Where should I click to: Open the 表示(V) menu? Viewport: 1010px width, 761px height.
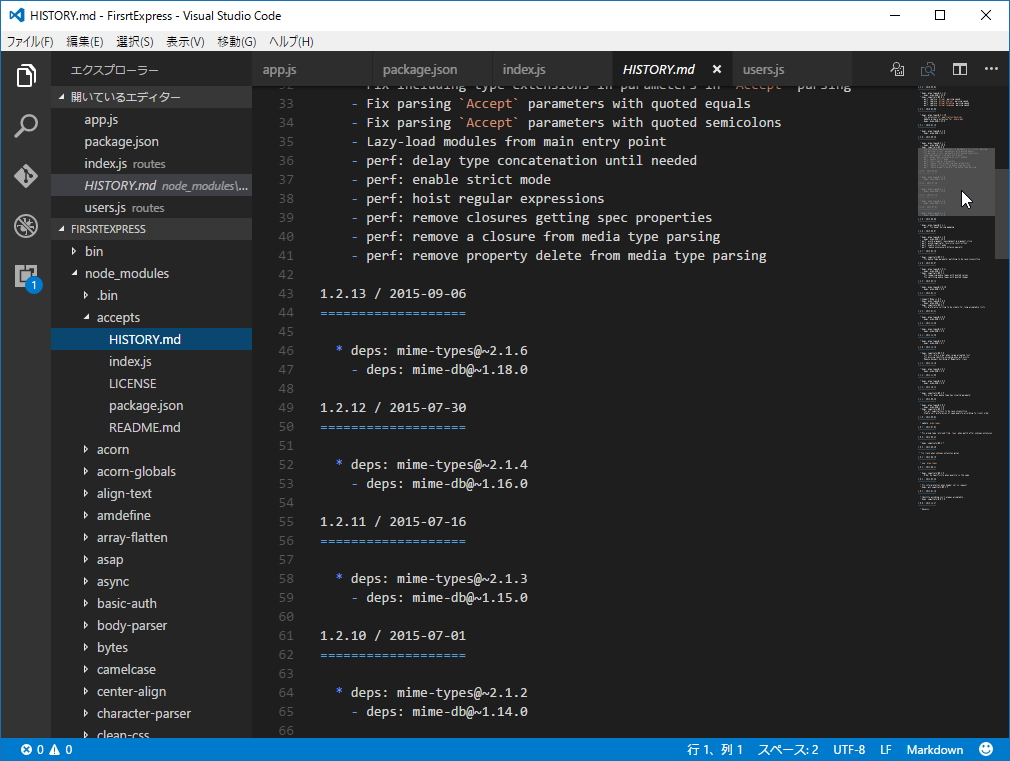tap(185, 41)
